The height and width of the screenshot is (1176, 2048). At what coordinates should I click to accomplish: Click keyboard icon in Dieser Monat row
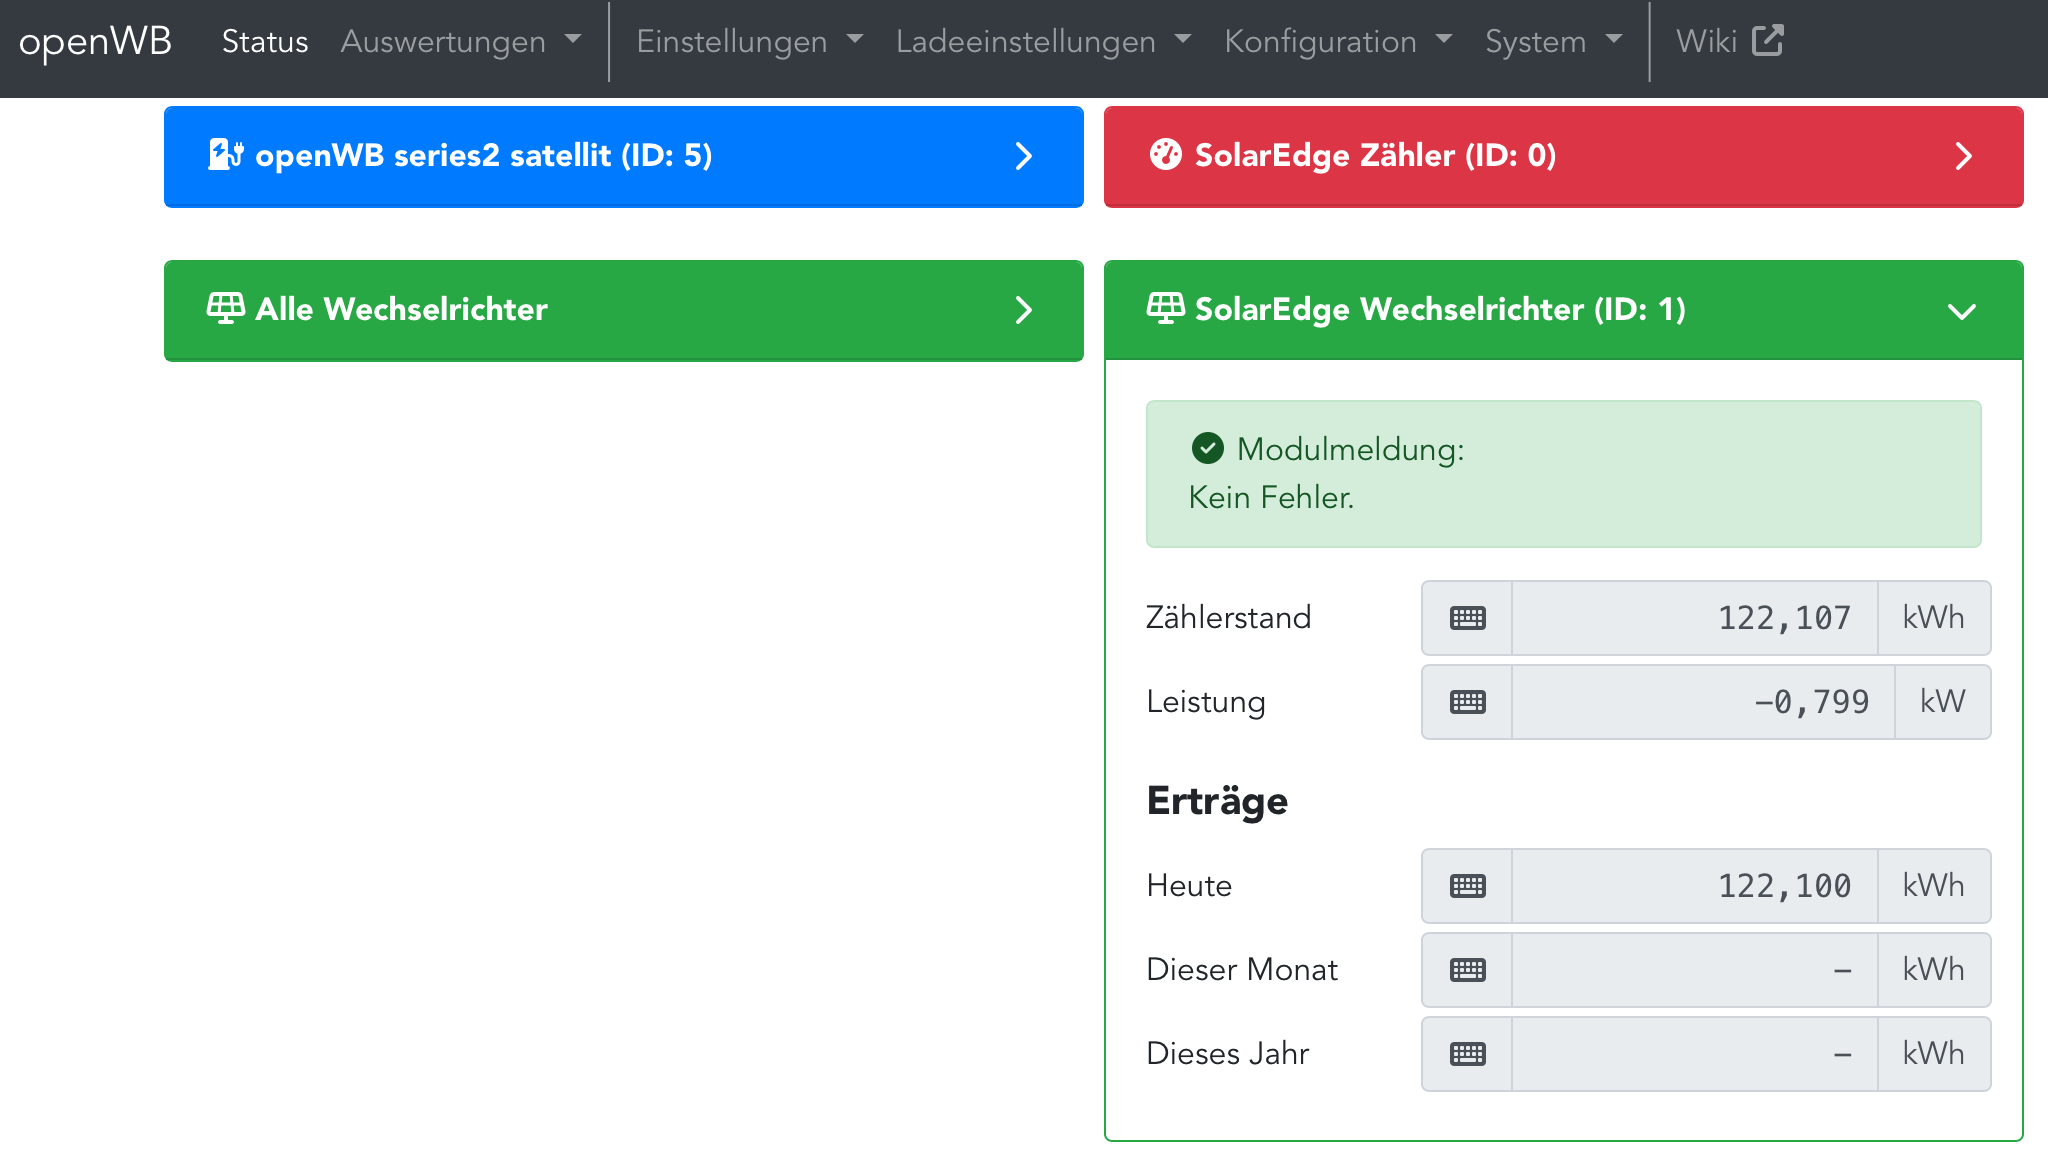1467,970
